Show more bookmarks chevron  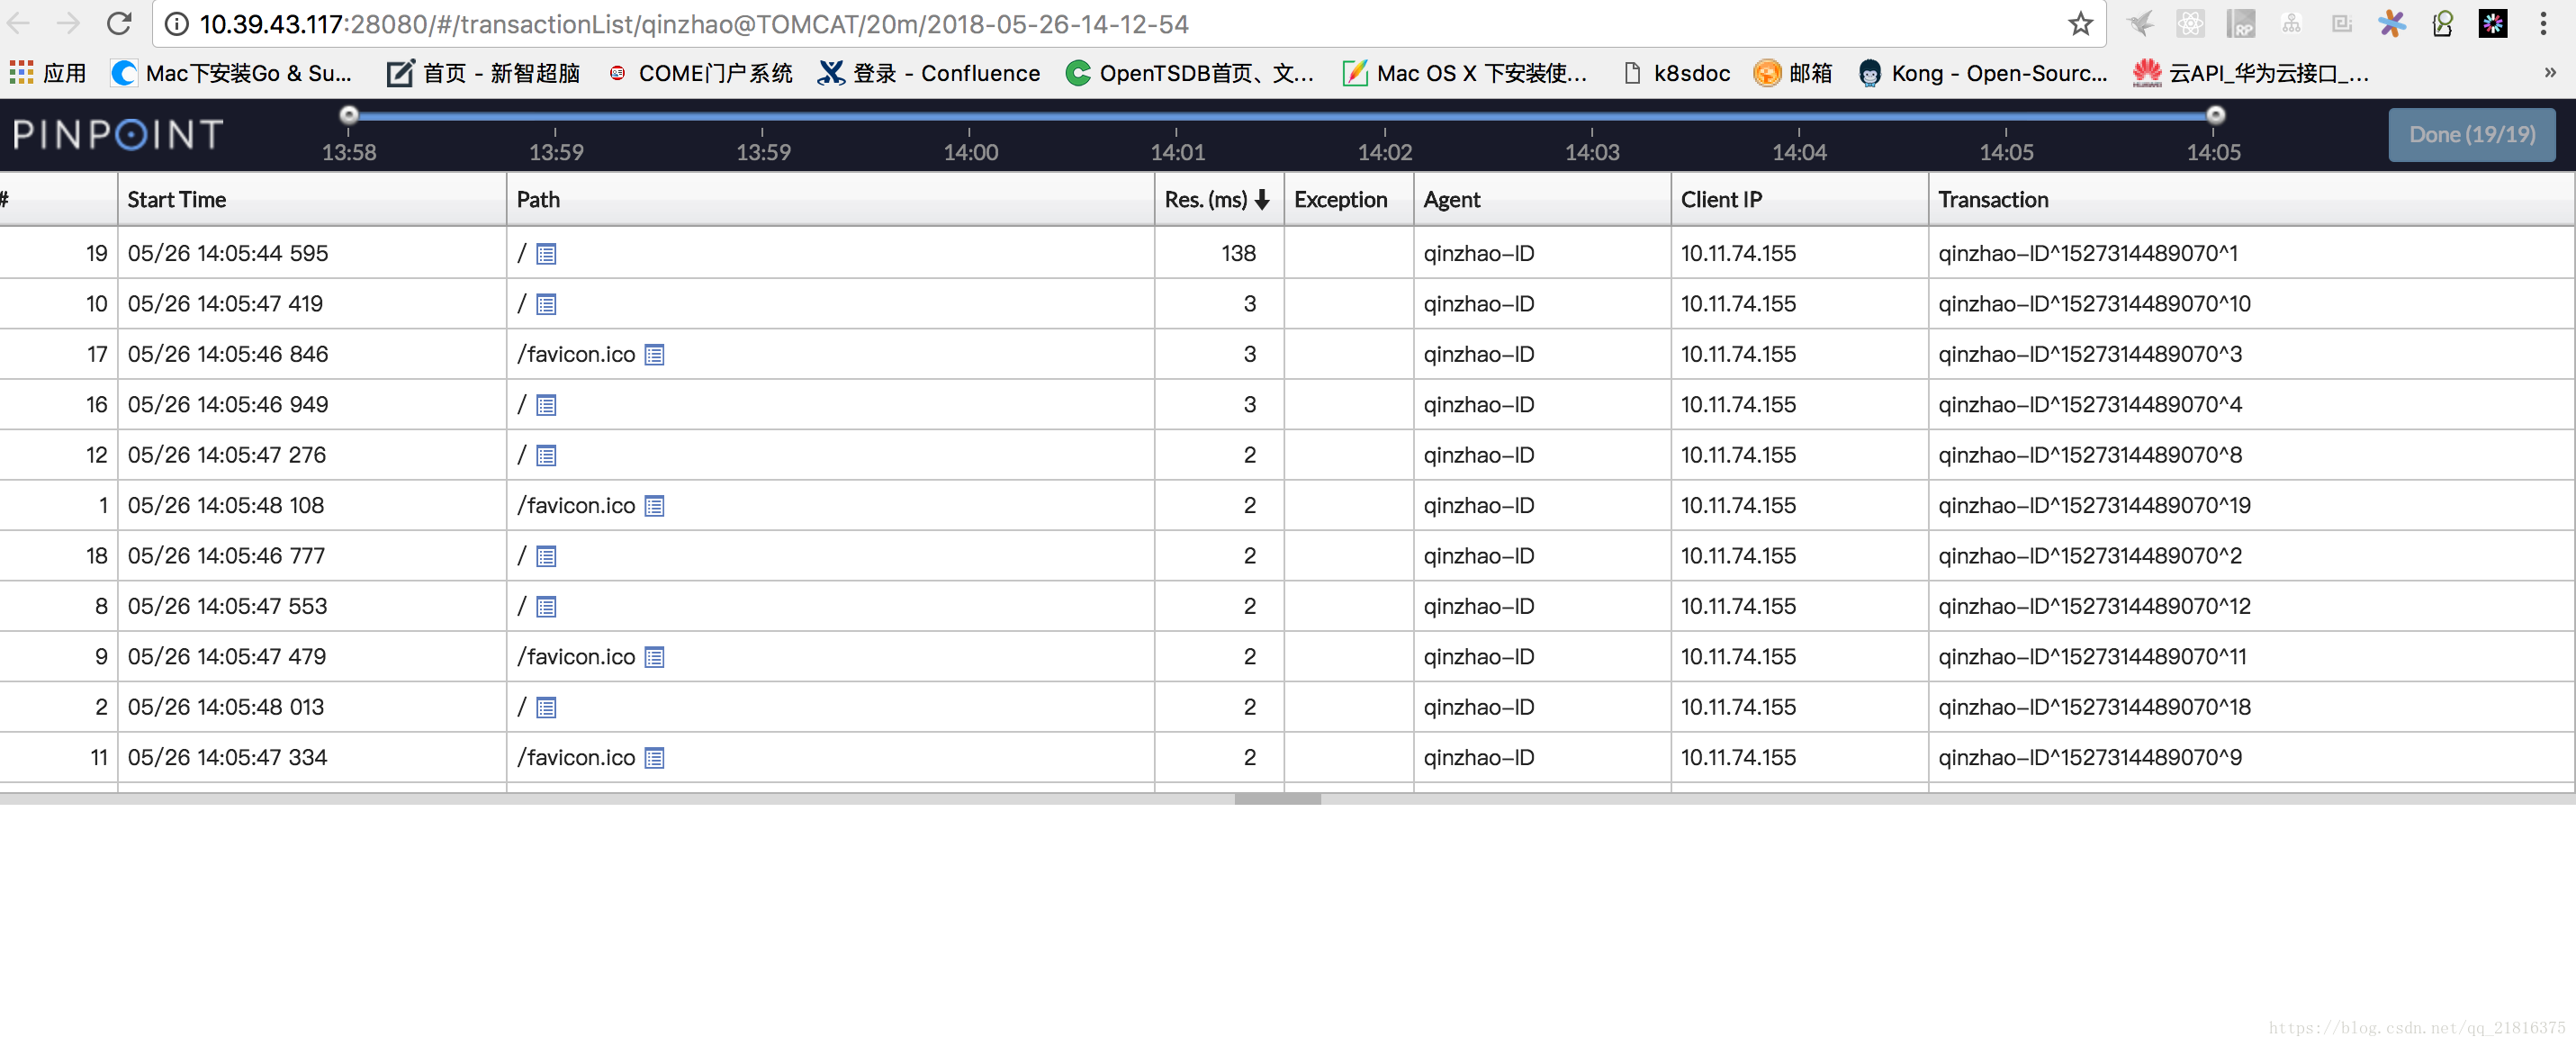(2549, 73)
